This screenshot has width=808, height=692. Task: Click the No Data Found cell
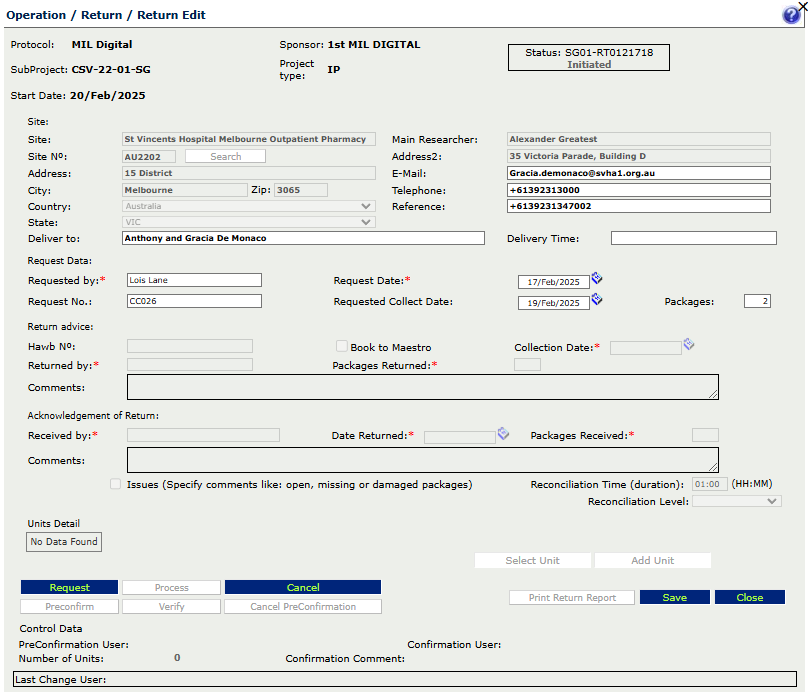pos(64,542)
